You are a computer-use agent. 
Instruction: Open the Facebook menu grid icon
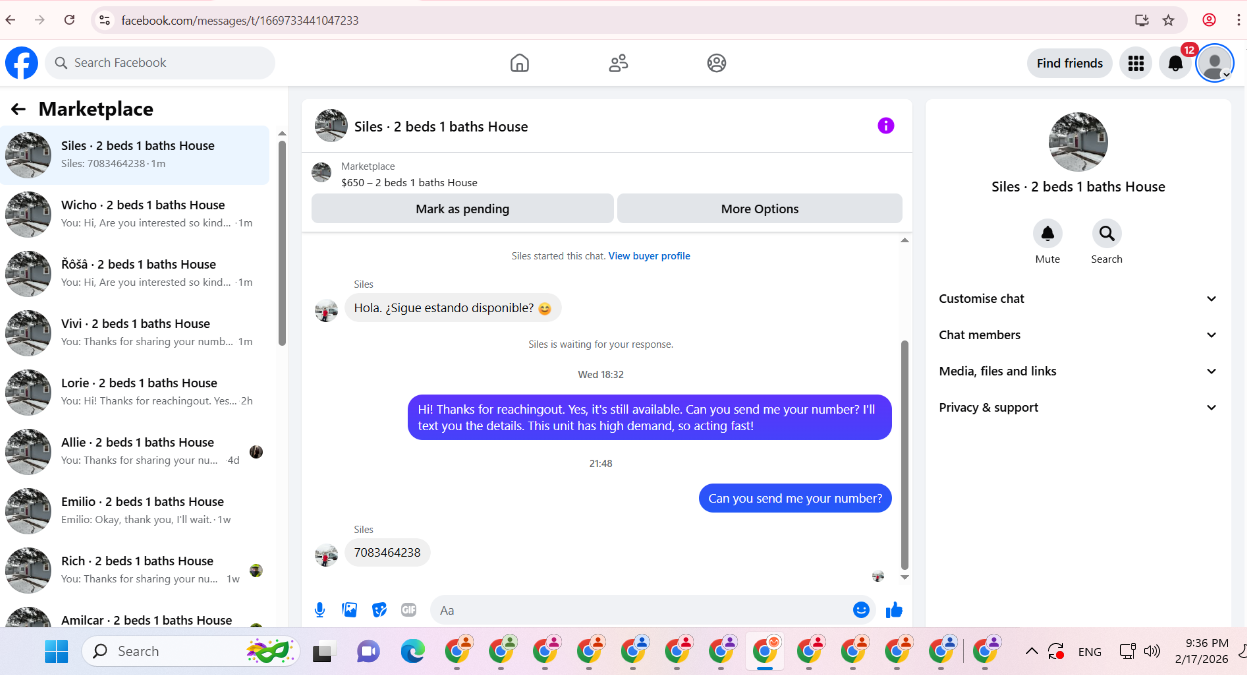1135,63
